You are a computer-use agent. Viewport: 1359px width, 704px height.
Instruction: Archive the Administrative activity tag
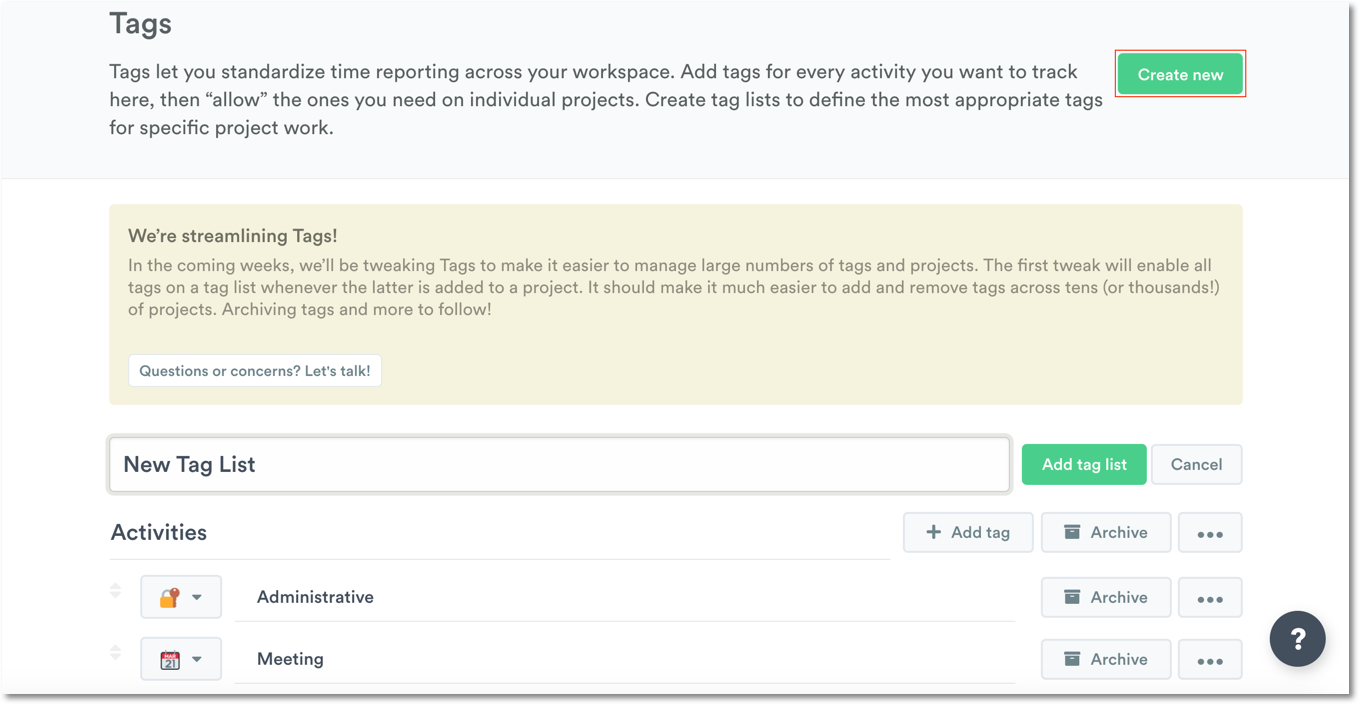click(1105, 597)
